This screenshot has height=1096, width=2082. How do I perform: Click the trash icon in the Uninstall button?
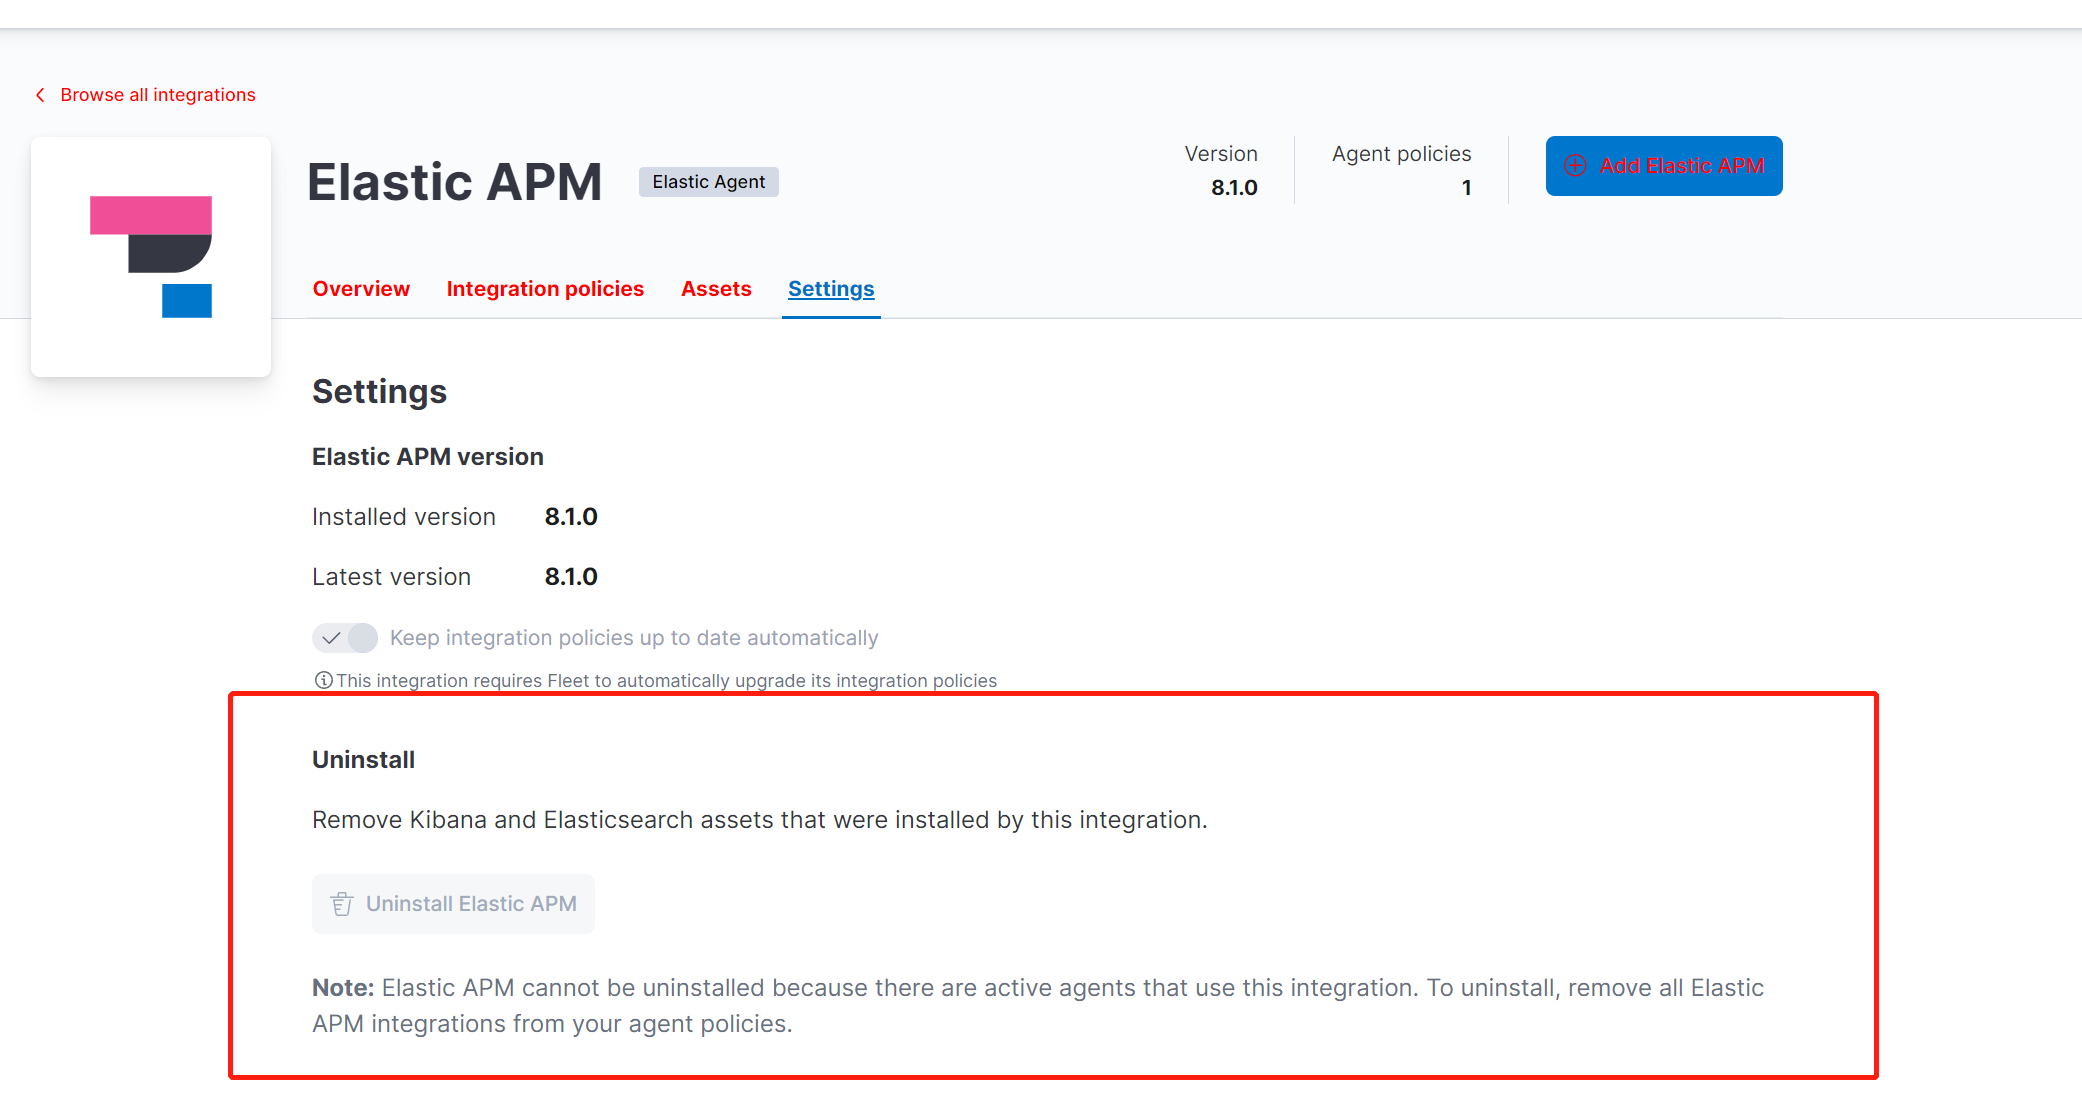(x=342, y=904)
